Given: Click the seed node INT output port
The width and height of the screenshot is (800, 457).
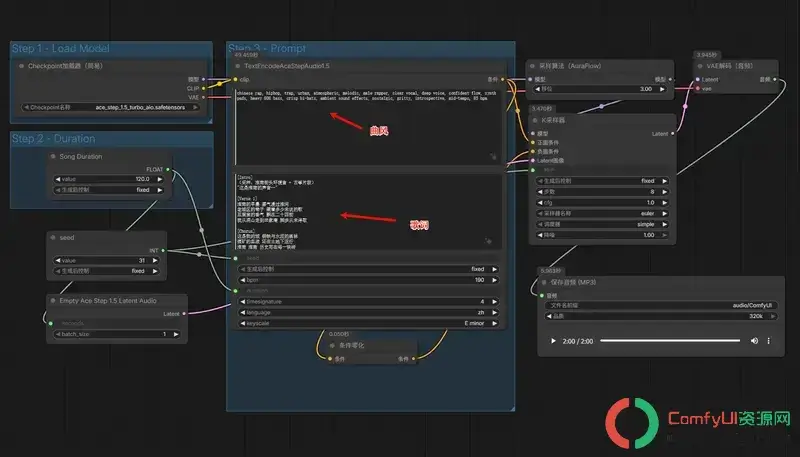Looking at the screenshot, I should tap(163, 250).
